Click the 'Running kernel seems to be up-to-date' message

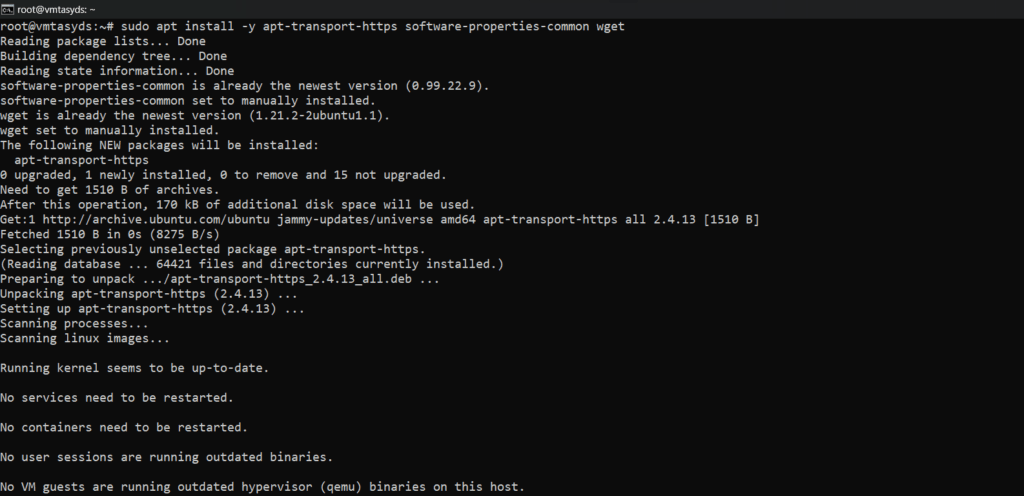(x=135, y=369)
